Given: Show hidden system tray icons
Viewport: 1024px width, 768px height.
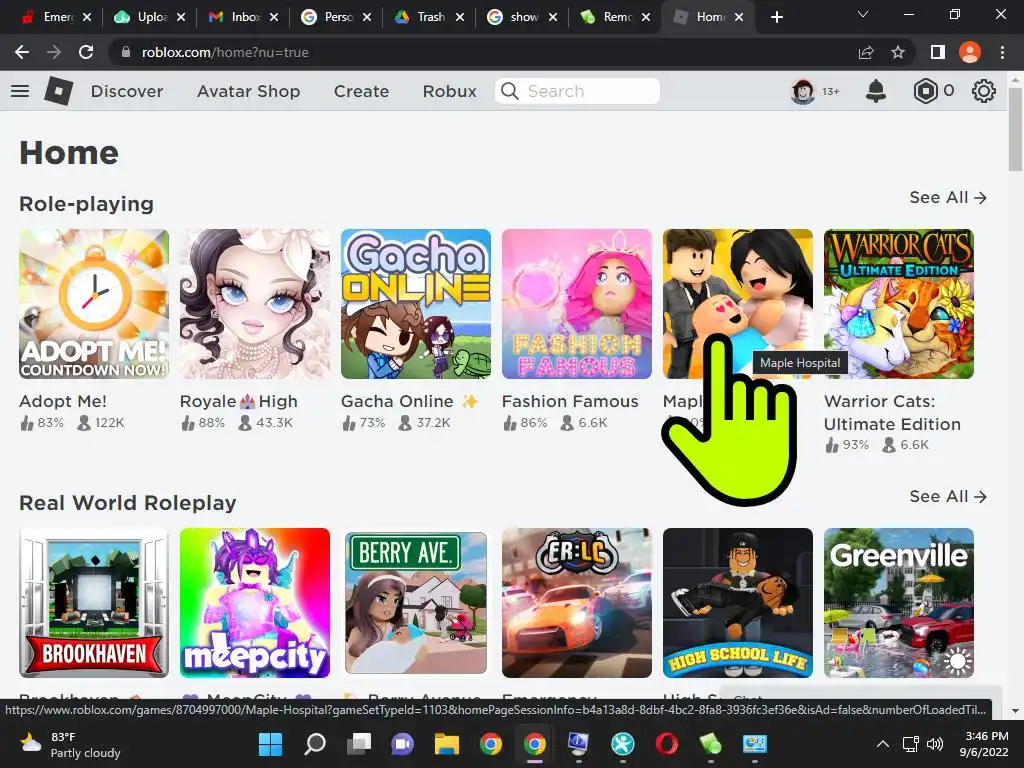Looking at the screenshot, I should (882, 744).
